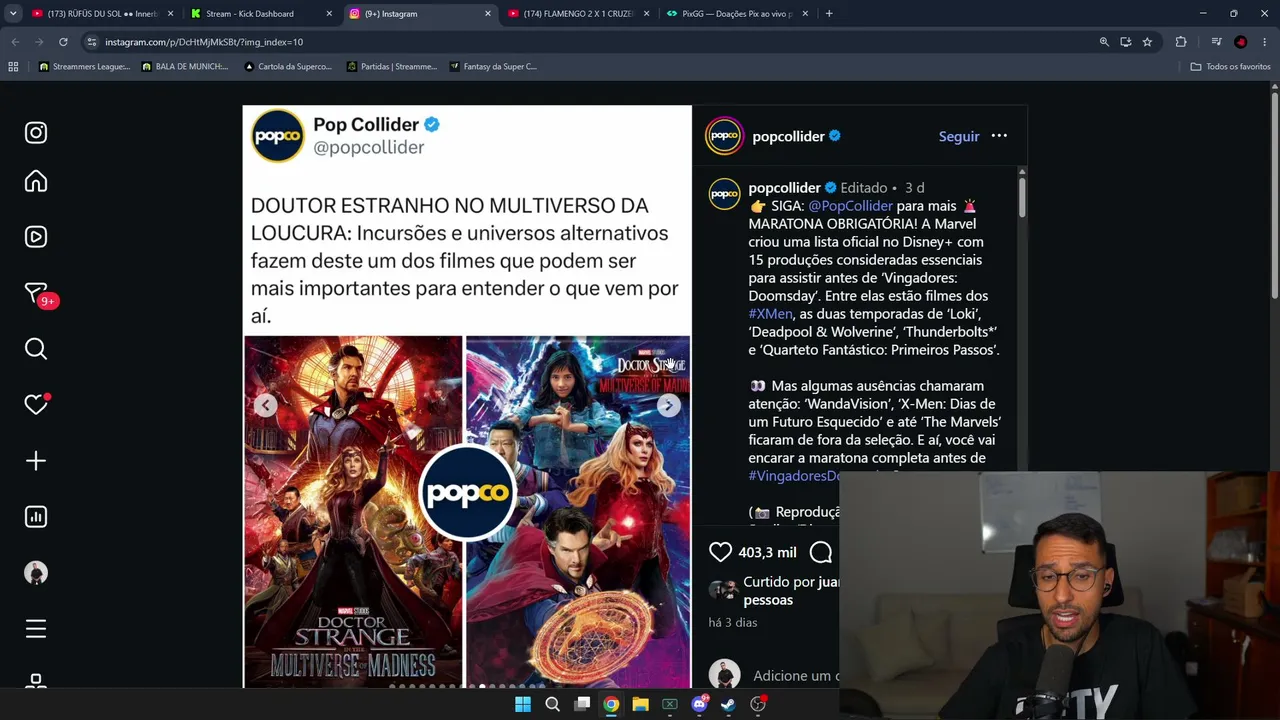Open the #XMen hashtag link
Screen dimensions: 1280x720
pyautogui.click(x=770, y=314)
